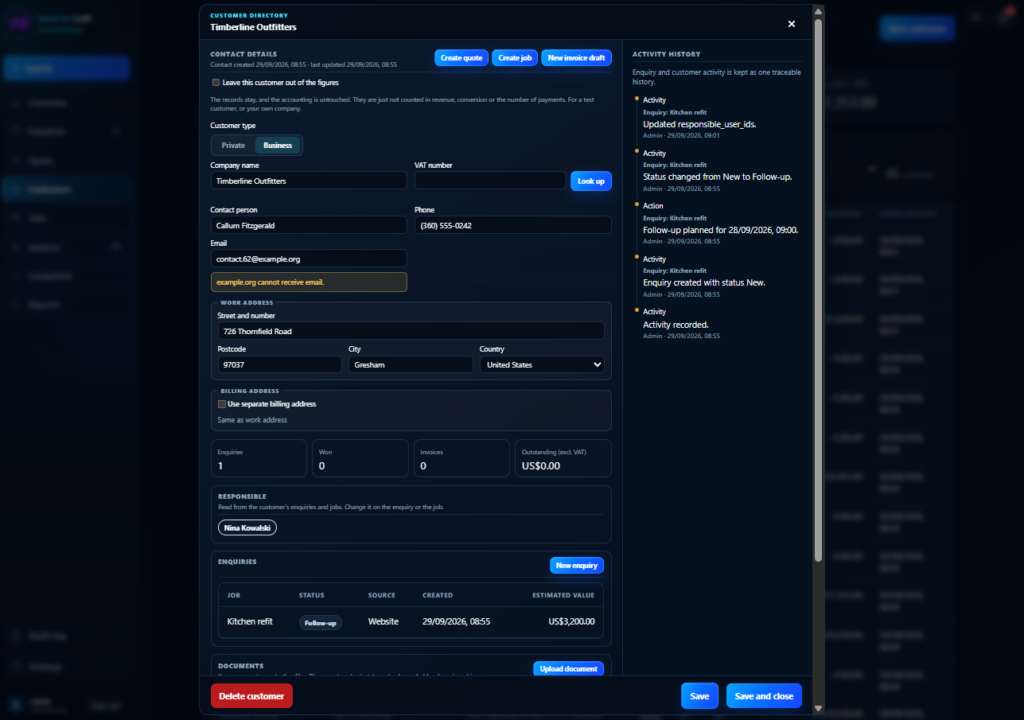Select Business customer type
The image size is (1024, 720).
click(278, 145)
